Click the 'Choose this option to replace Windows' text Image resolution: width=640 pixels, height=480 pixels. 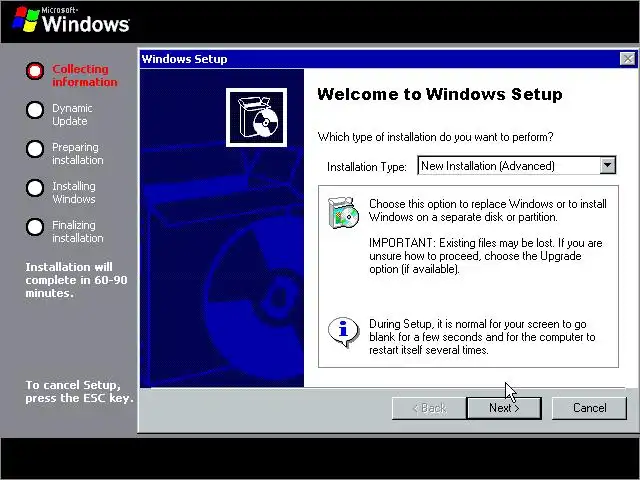click(x=488, y=210)
